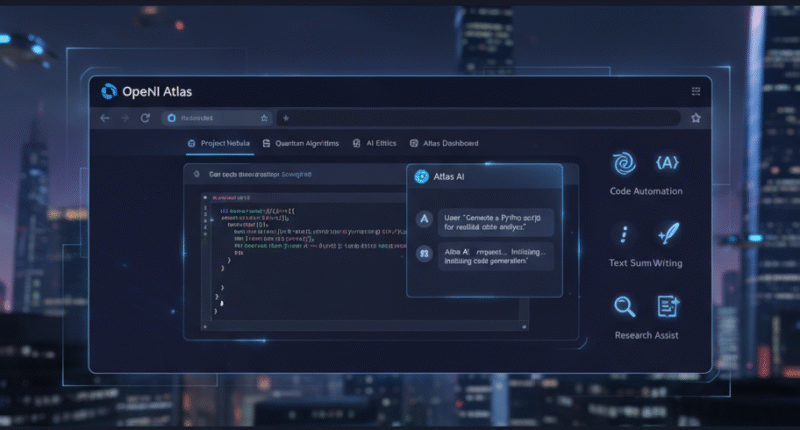Open the Research magnifying glass icon
The width and height of the screenshot is (800, 430).
click(x=624, y=307)
